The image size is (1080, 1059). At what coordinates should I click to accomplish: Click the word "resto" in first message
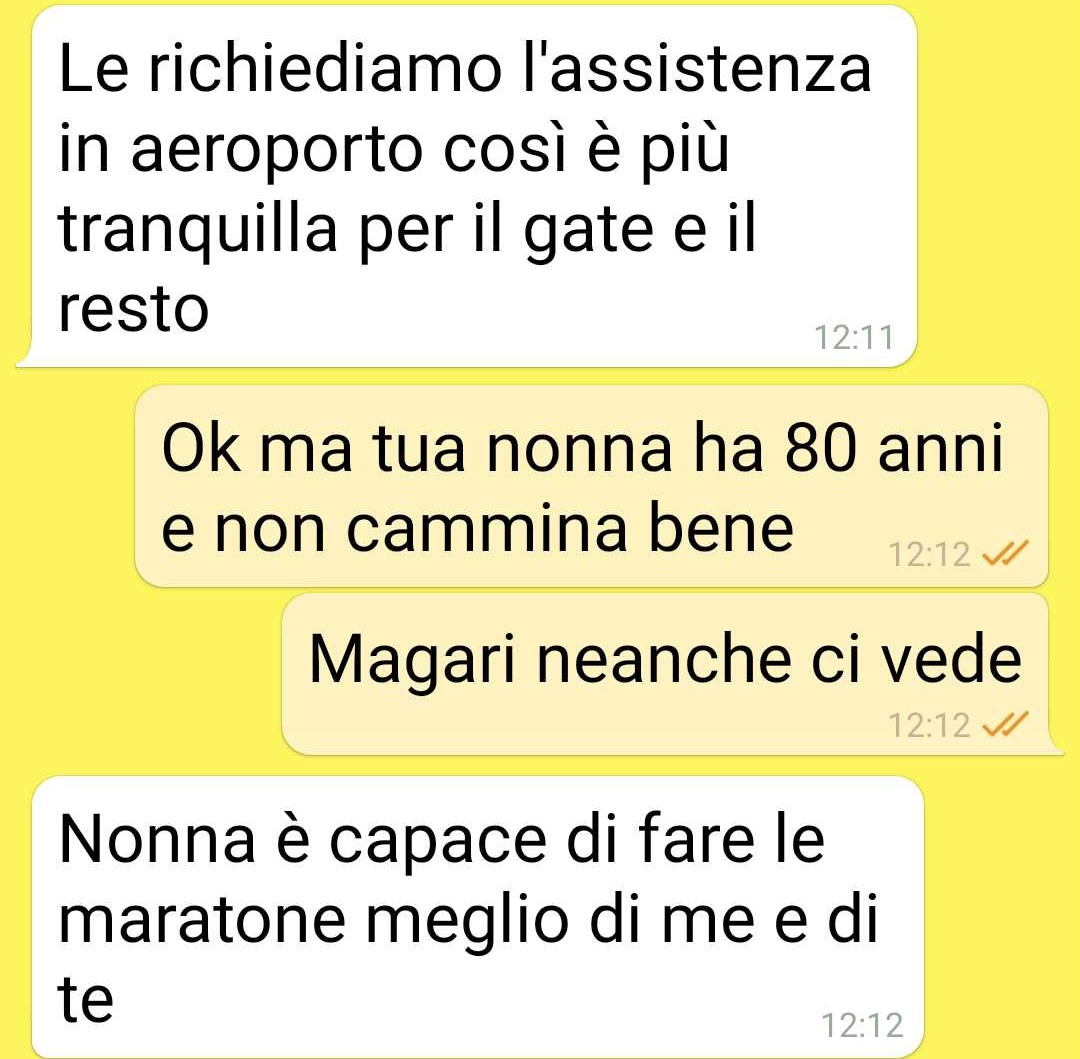(134, 309)
